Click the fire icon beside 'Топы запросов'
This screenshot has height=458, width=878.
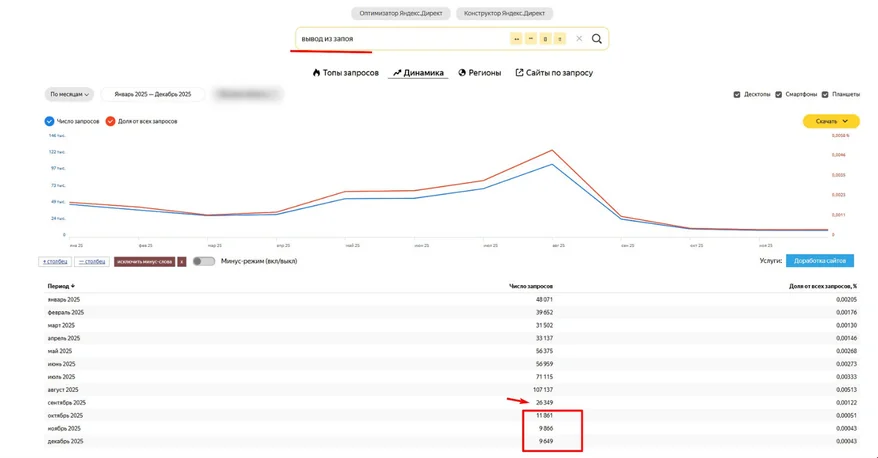pyautogui.click(x=316, y=73)
